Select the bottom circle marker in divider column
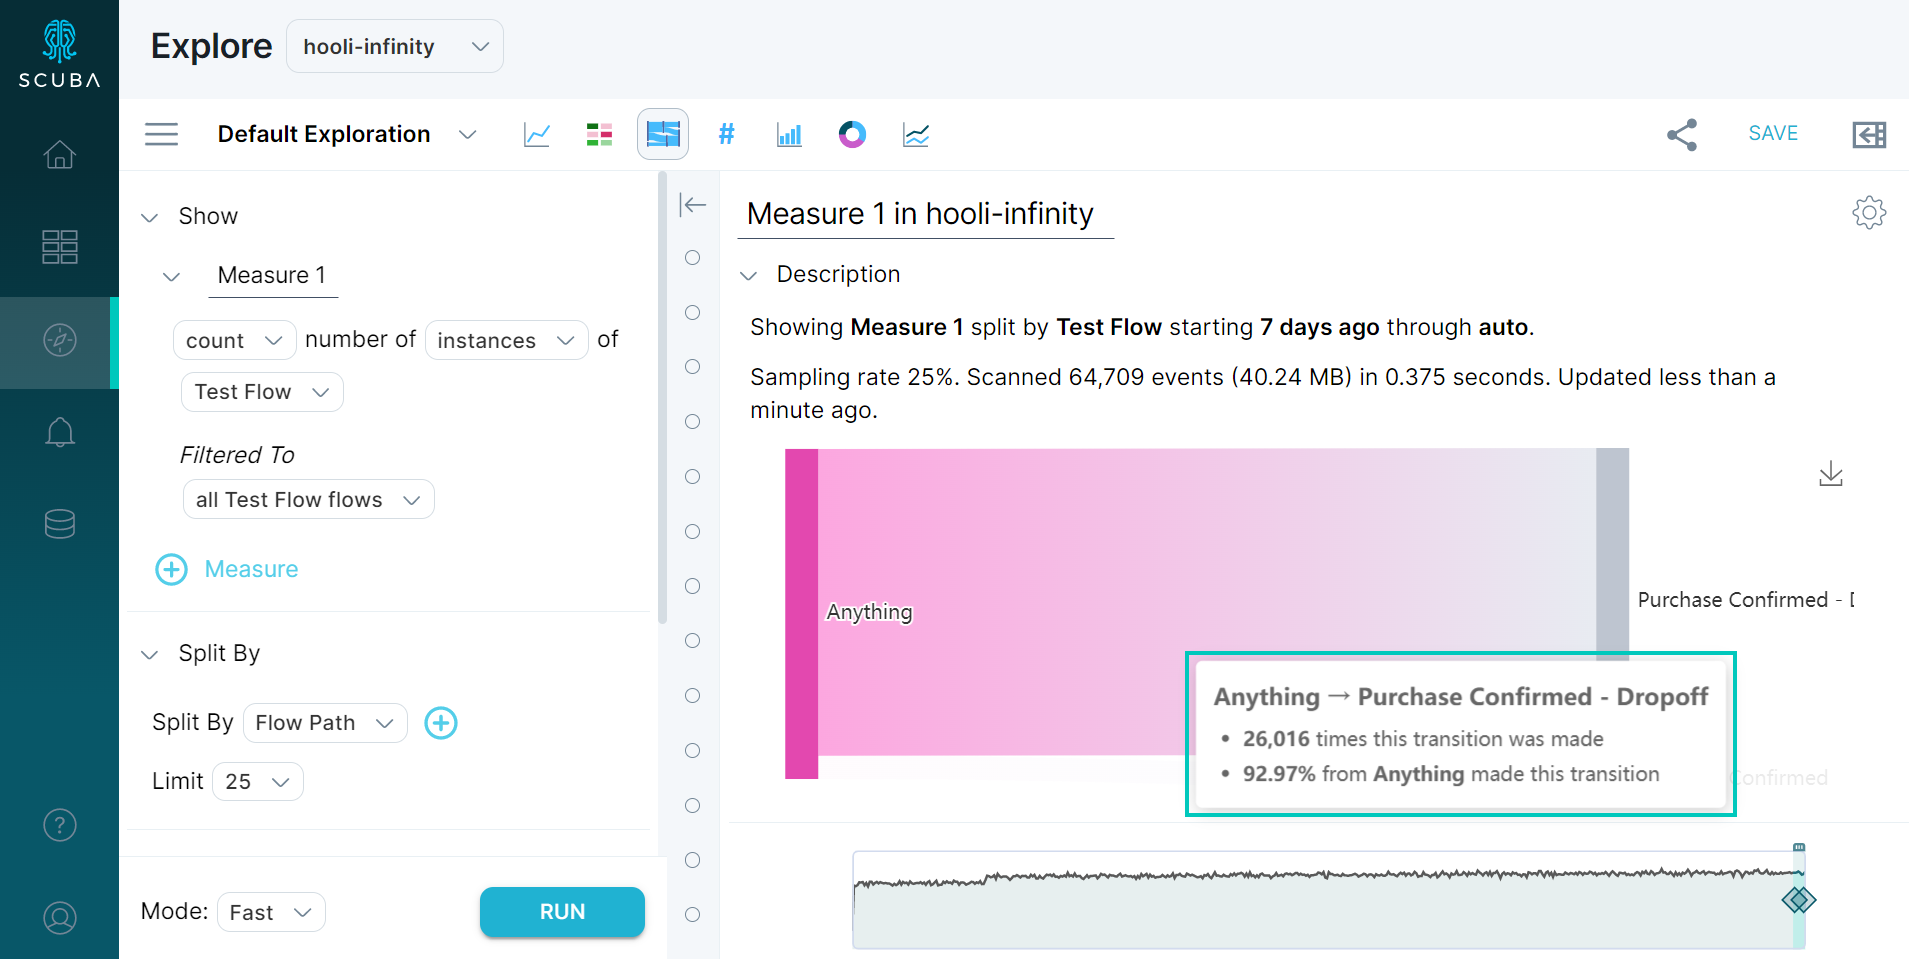 coord(692,914)
